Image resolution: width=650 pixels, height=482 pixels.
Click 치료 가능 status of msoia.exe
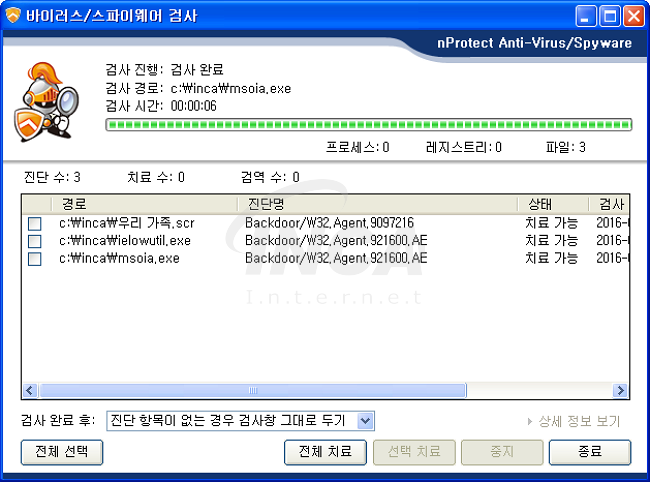pos(551,259)
